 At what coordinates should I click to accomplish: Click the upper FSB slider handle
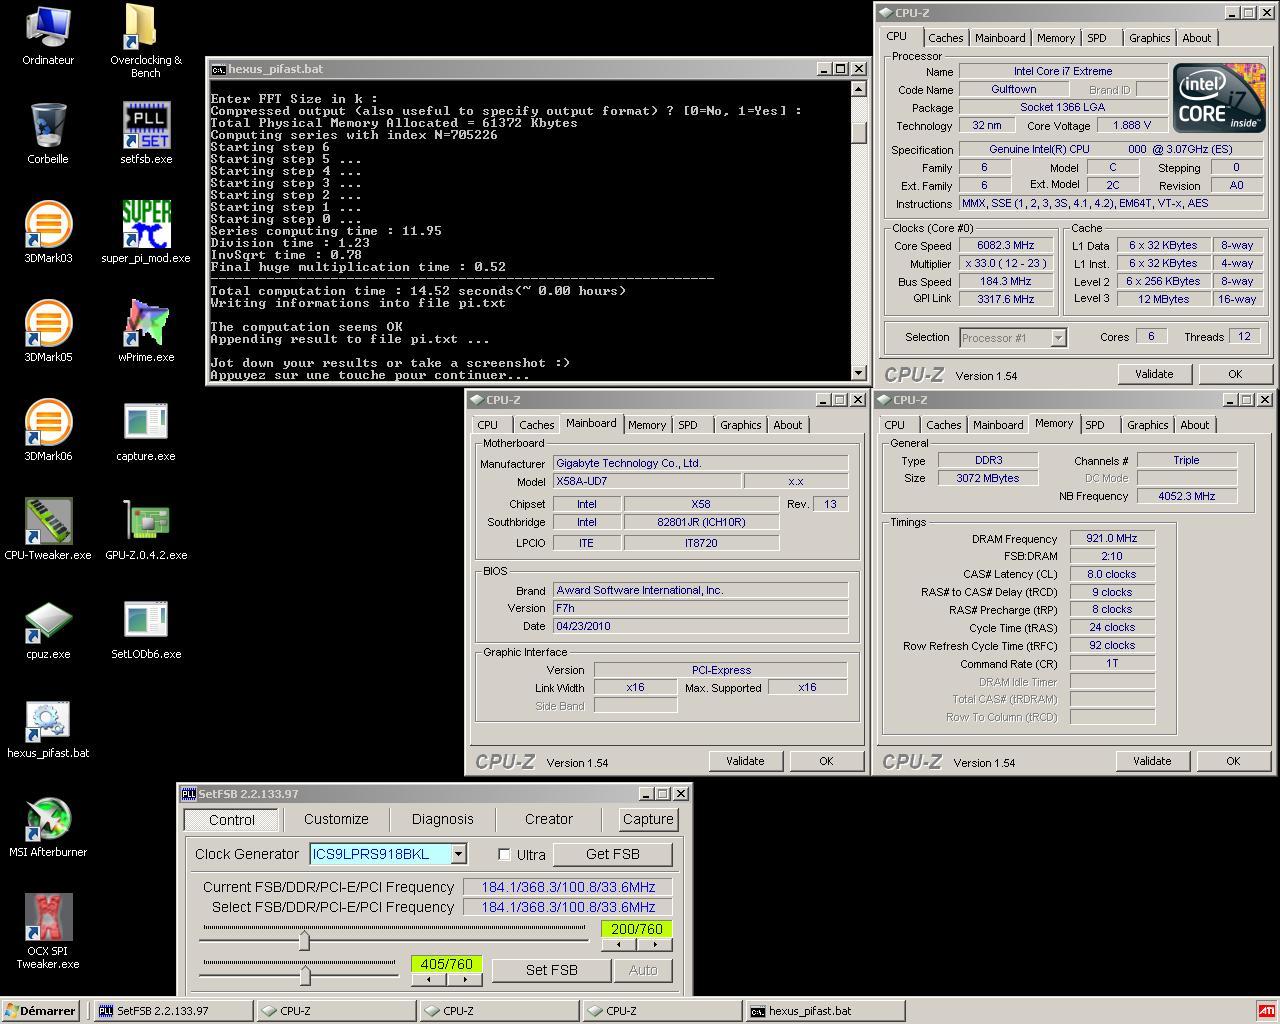point(303,940)
